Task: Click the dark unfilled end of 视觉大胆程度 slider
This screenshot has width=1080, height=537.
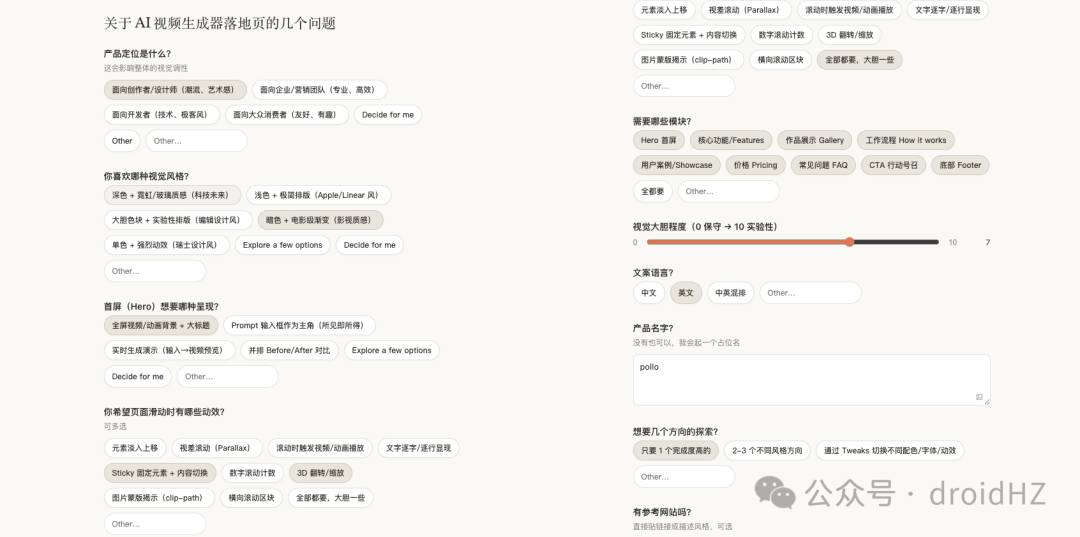Action: coord(895,242)
